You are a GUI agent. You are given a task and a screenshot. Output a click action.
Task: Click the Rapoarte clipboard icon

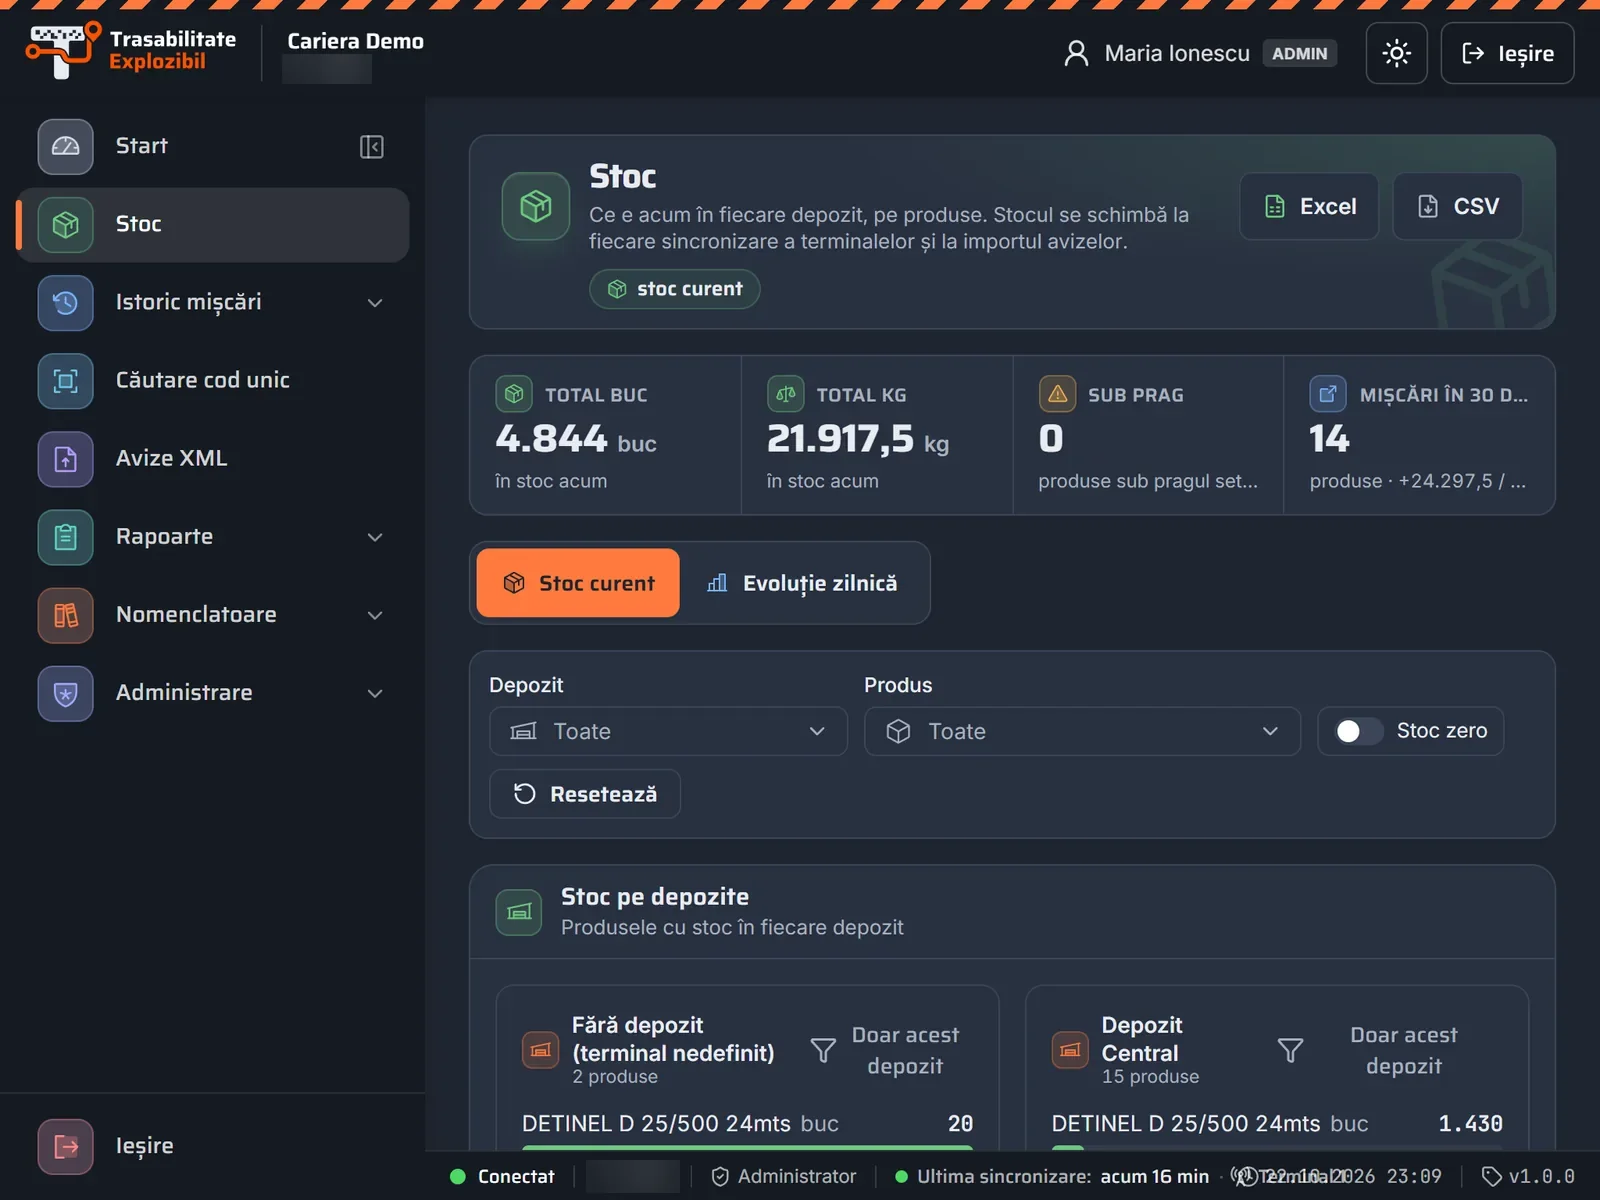66,536
